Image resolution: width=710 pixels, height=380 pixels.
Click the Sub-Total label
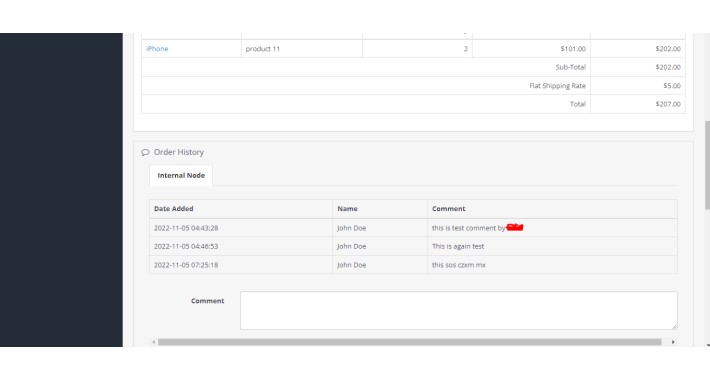click(571, 67)
